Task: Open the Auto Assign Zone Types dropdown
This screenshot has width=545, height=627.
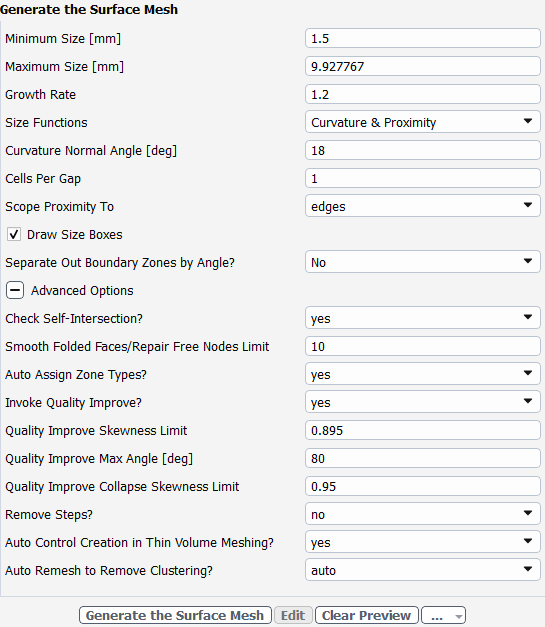Action: click(423, 374)
